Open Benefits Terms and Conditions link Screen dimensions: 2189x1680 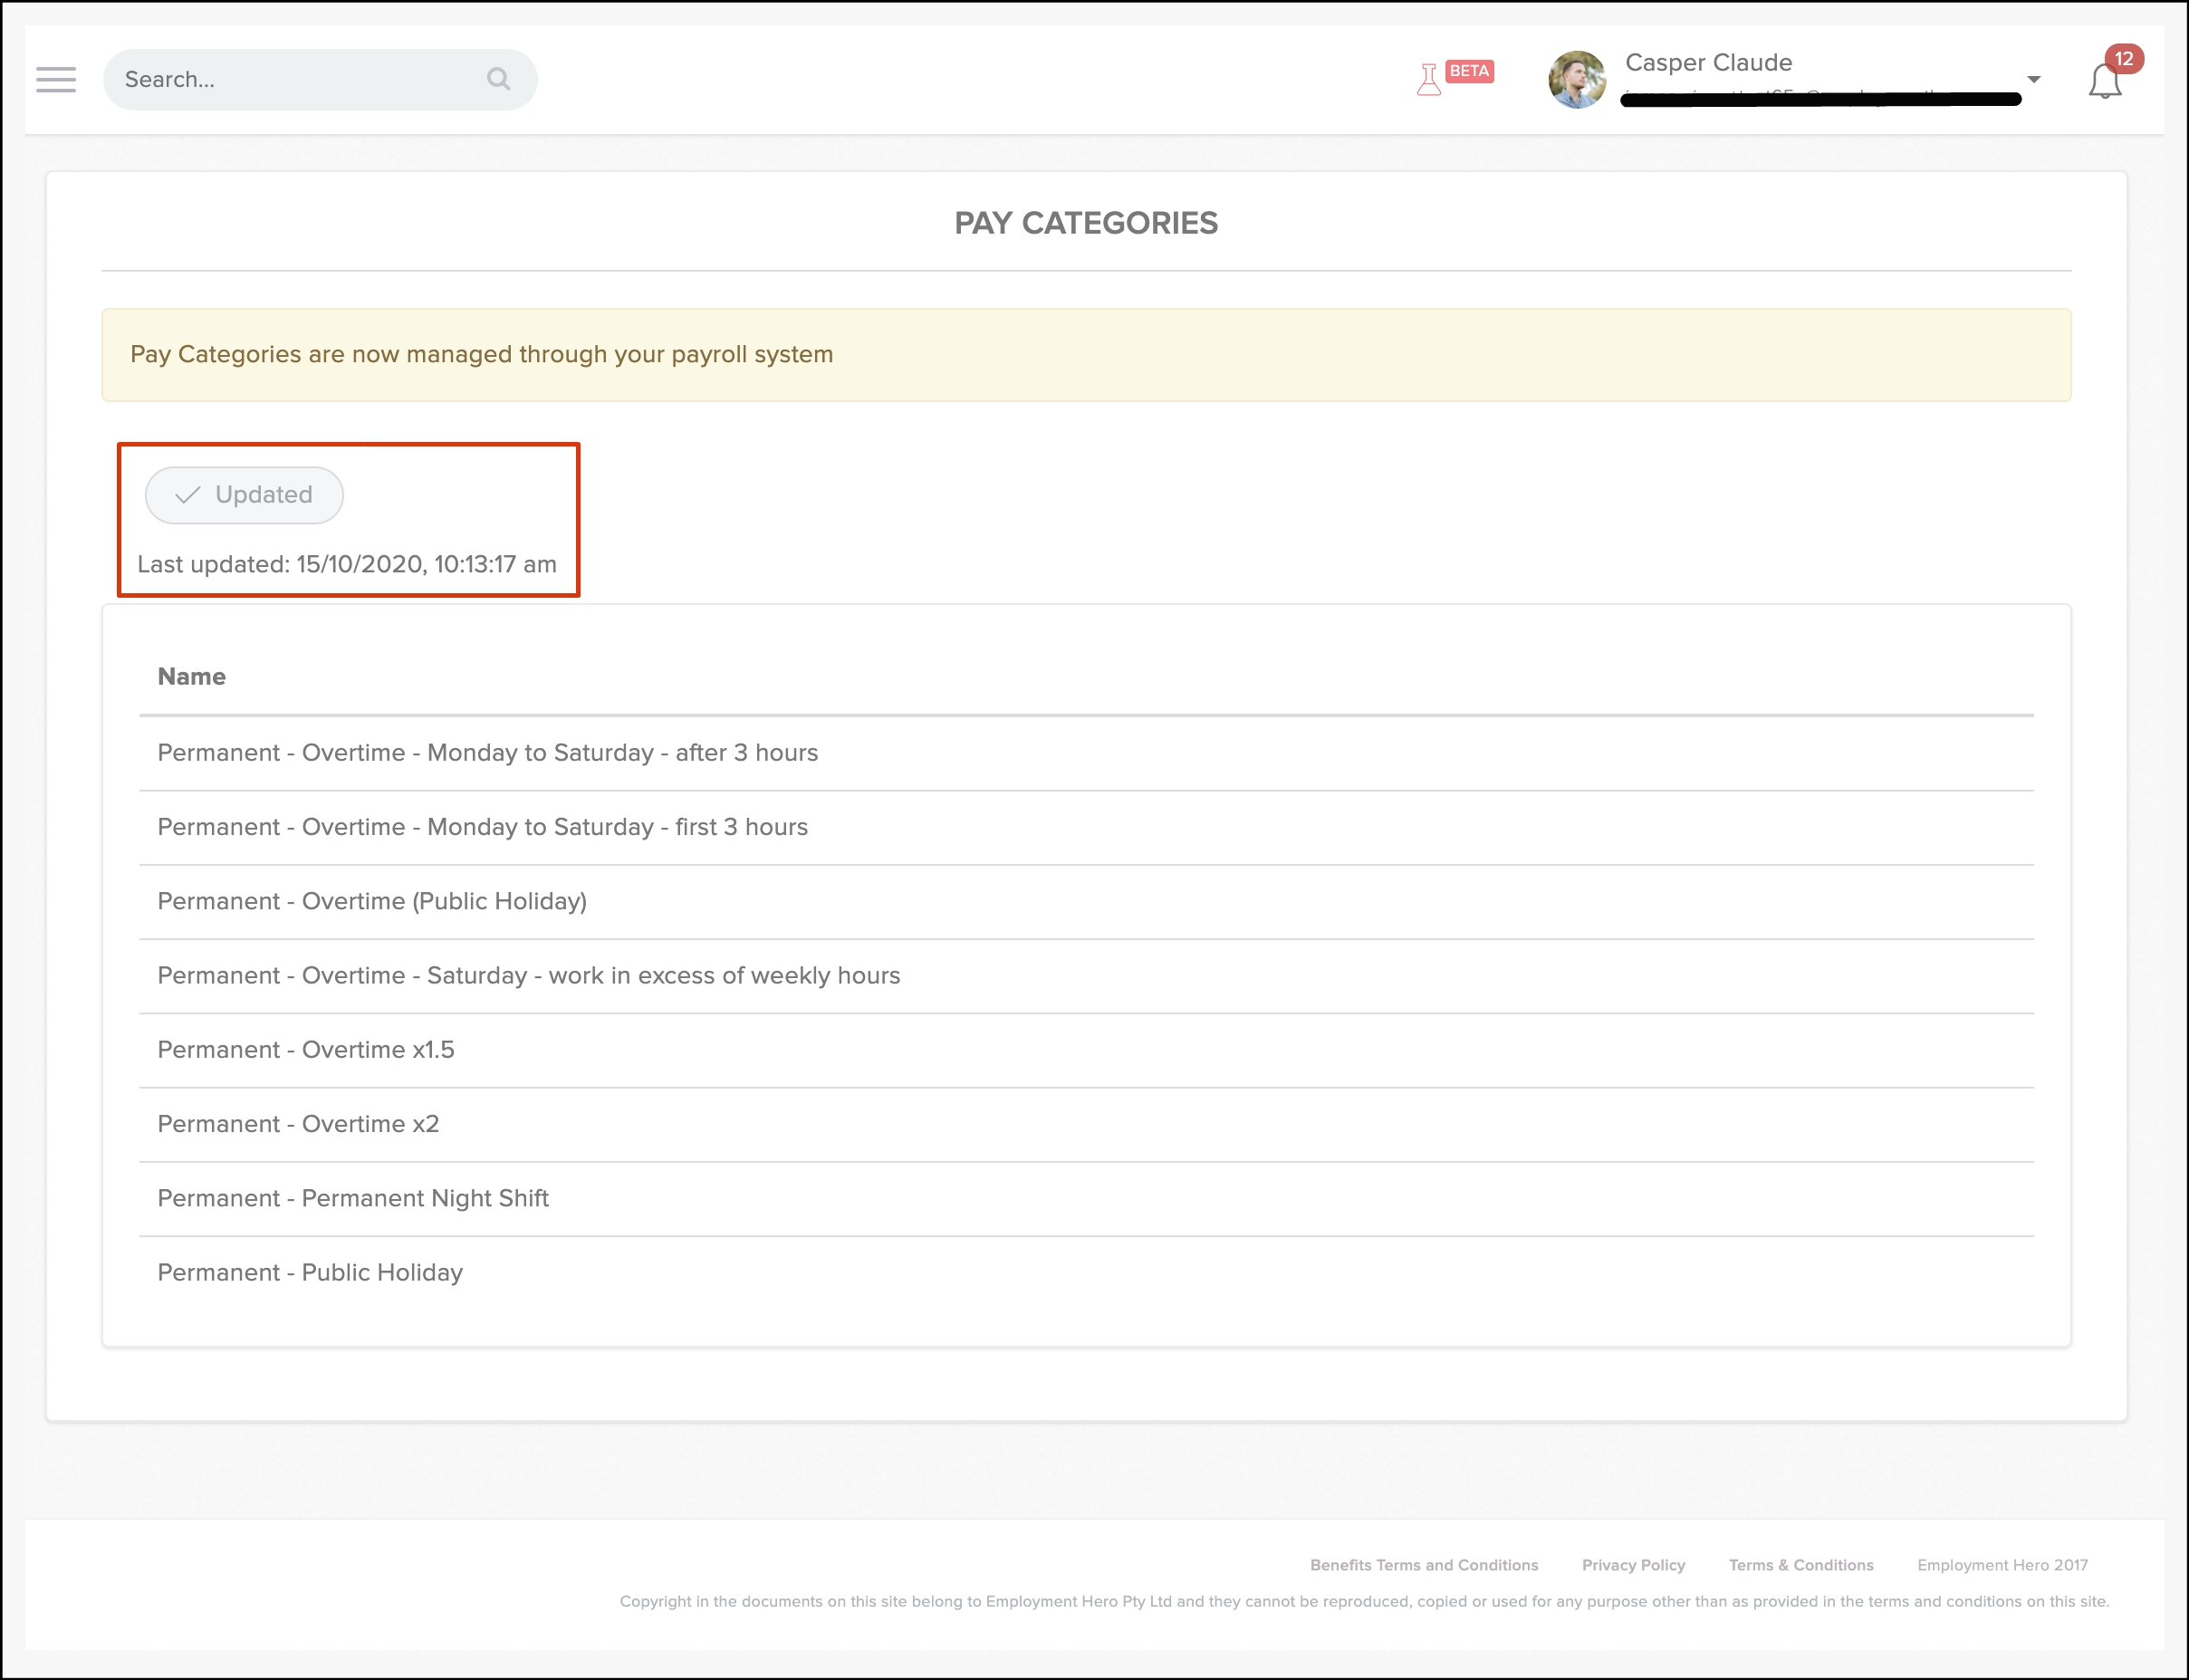tap(1423, 1565)
